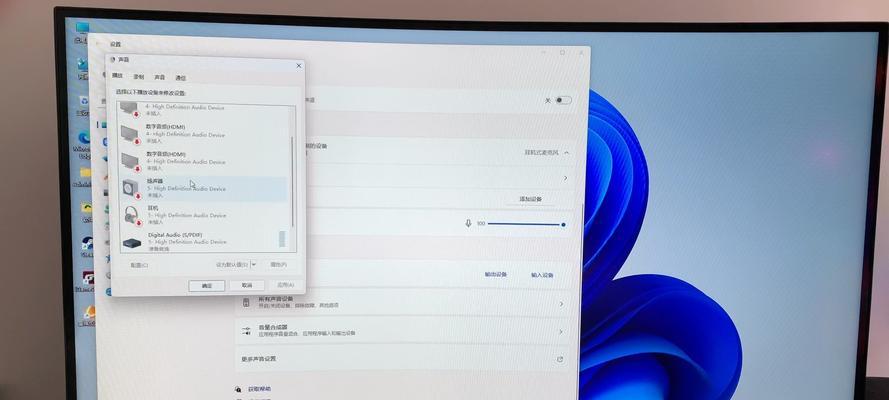Click the Apply (应用) button

click(285, 285)
